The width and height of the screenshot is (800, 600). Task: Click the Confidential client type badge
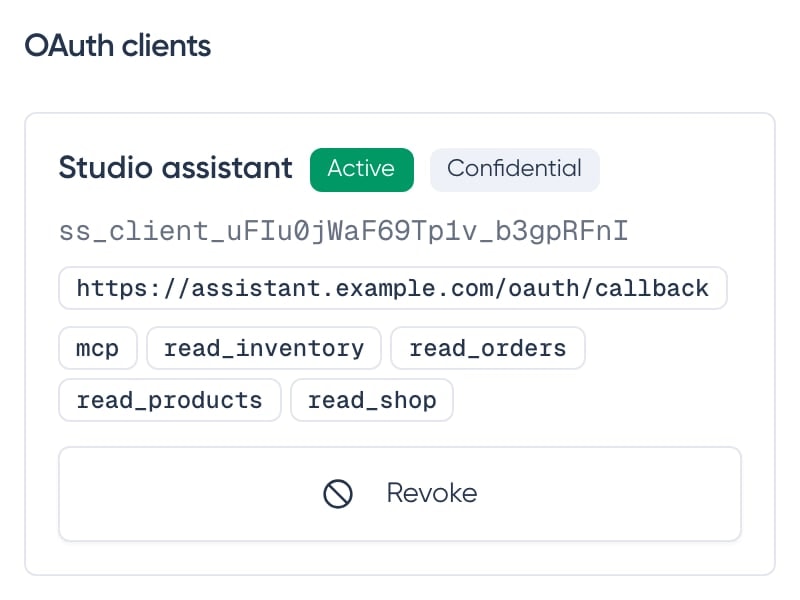point(515,169)
